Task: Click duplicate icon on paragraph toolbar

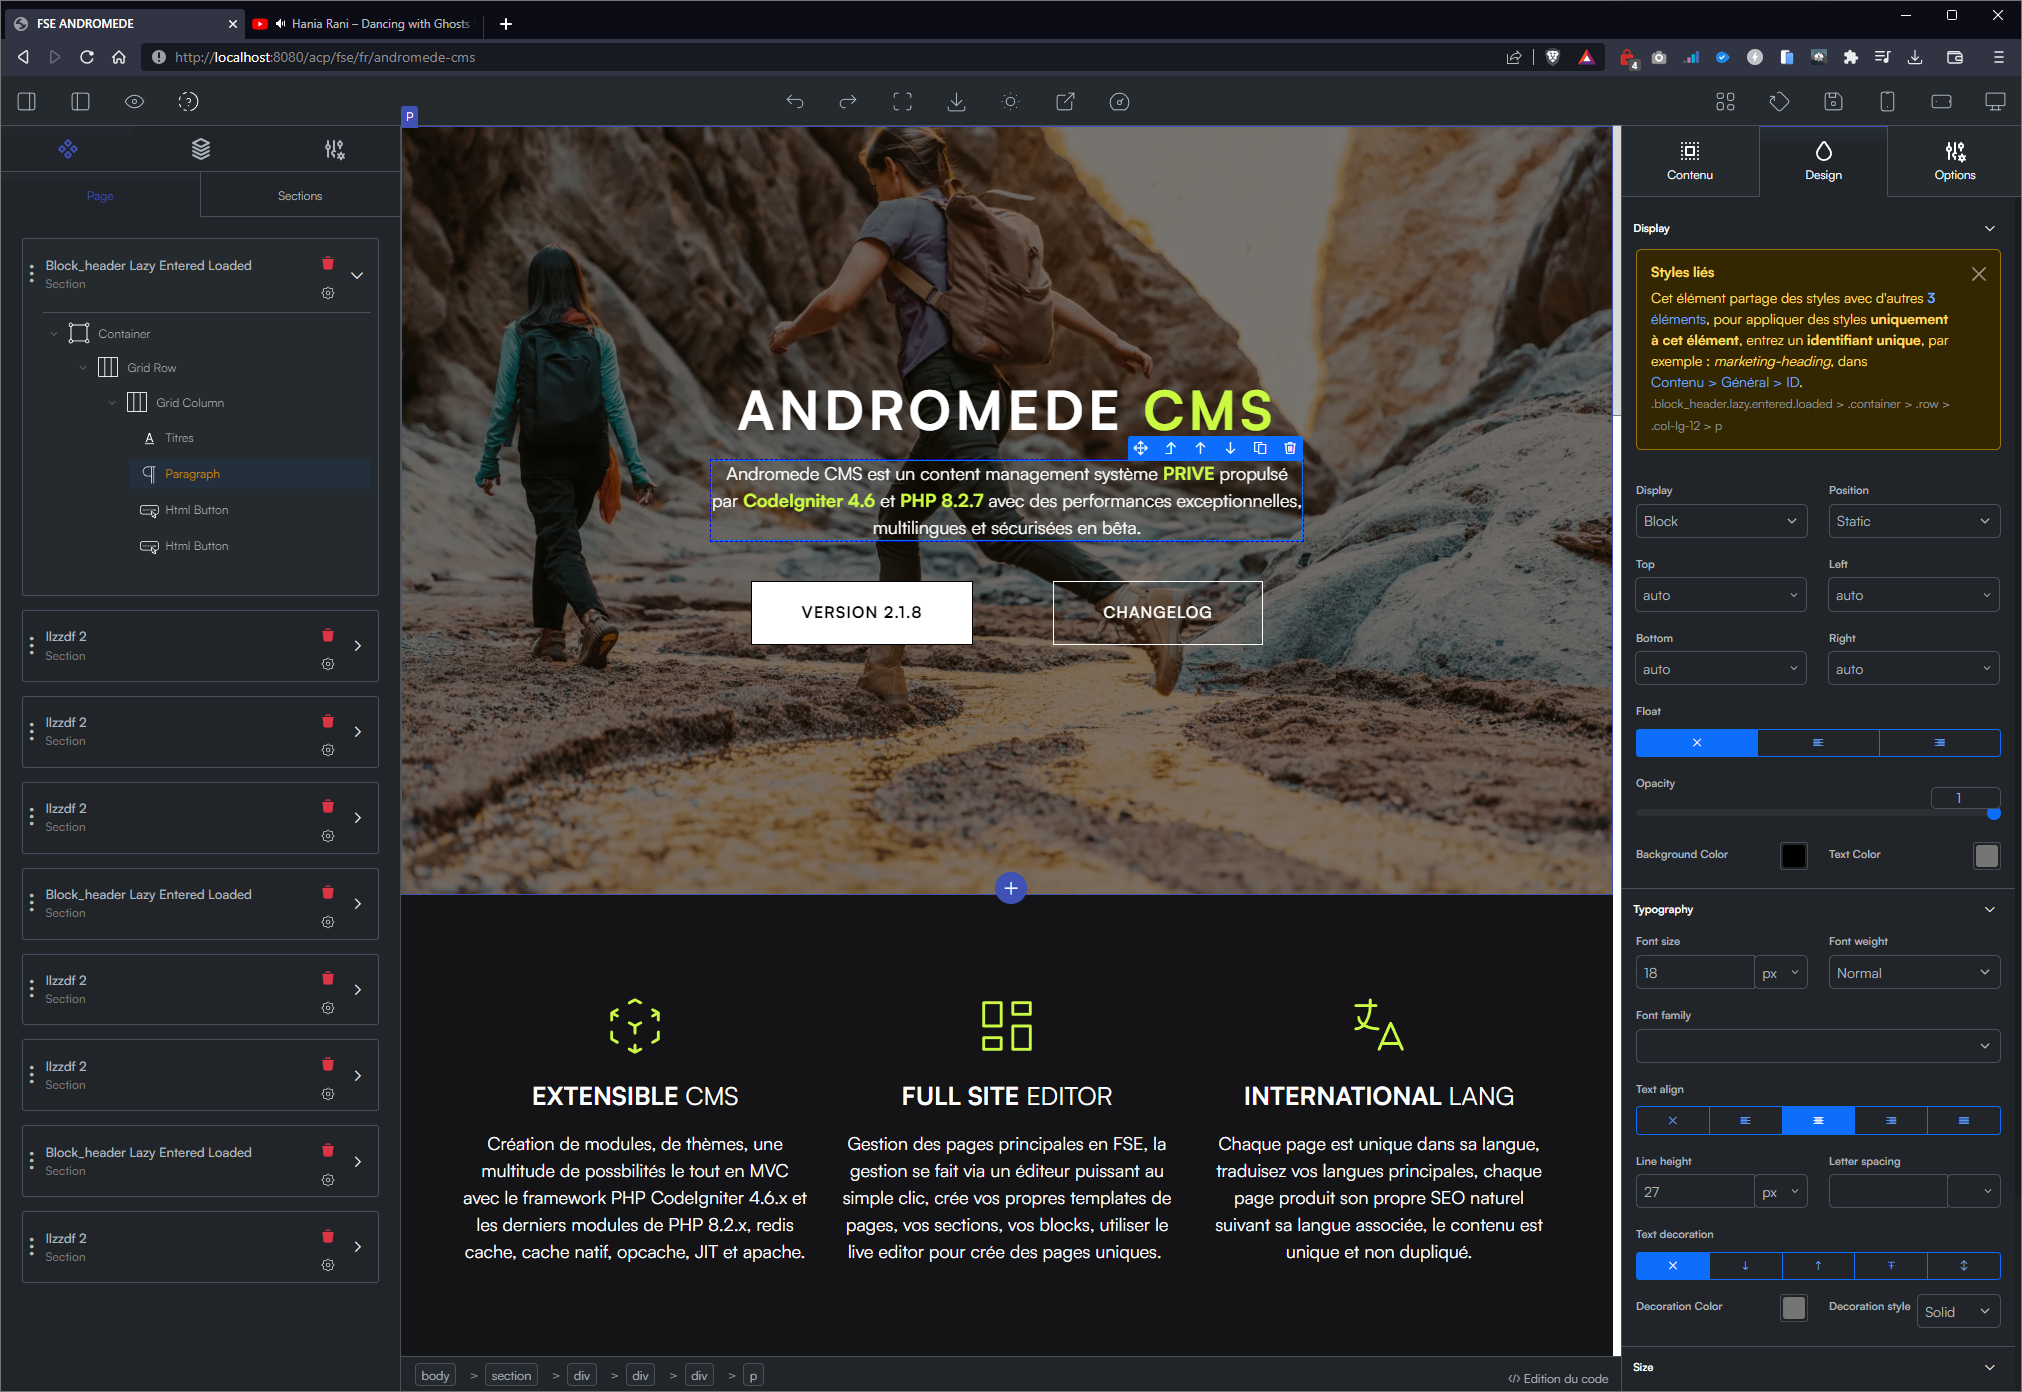Action: [1260, 448]
